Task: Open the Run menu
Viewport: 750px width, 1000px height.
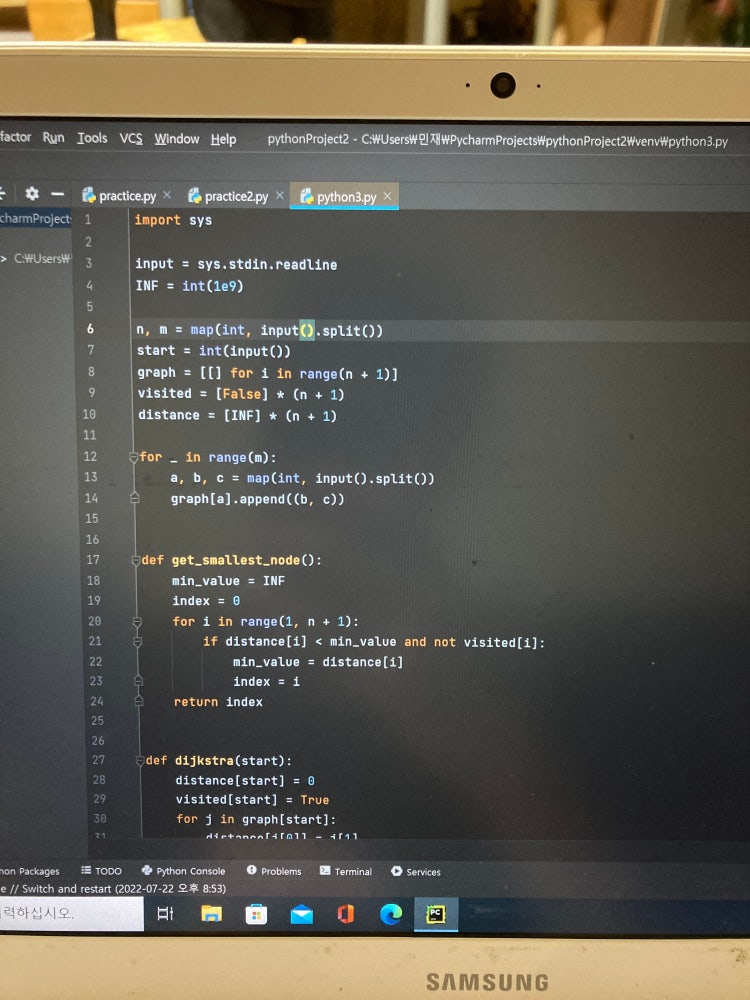Action: point(53,138)
